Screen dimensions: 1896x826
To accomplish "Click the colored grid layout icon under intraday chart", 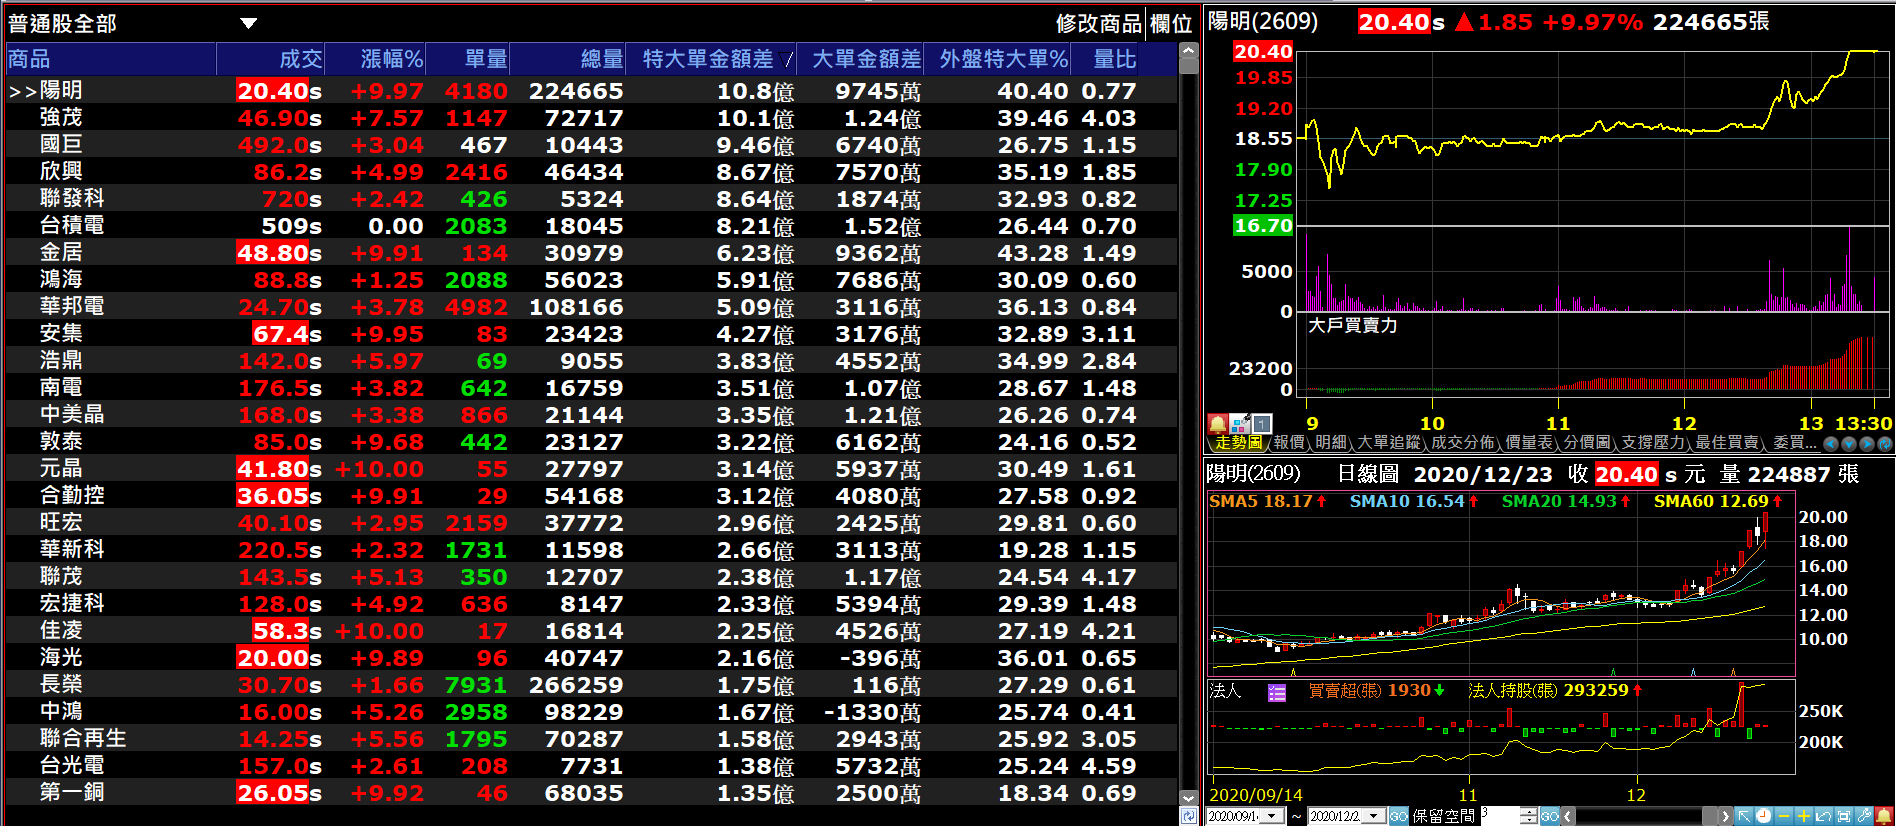I will pos(1240,424).
